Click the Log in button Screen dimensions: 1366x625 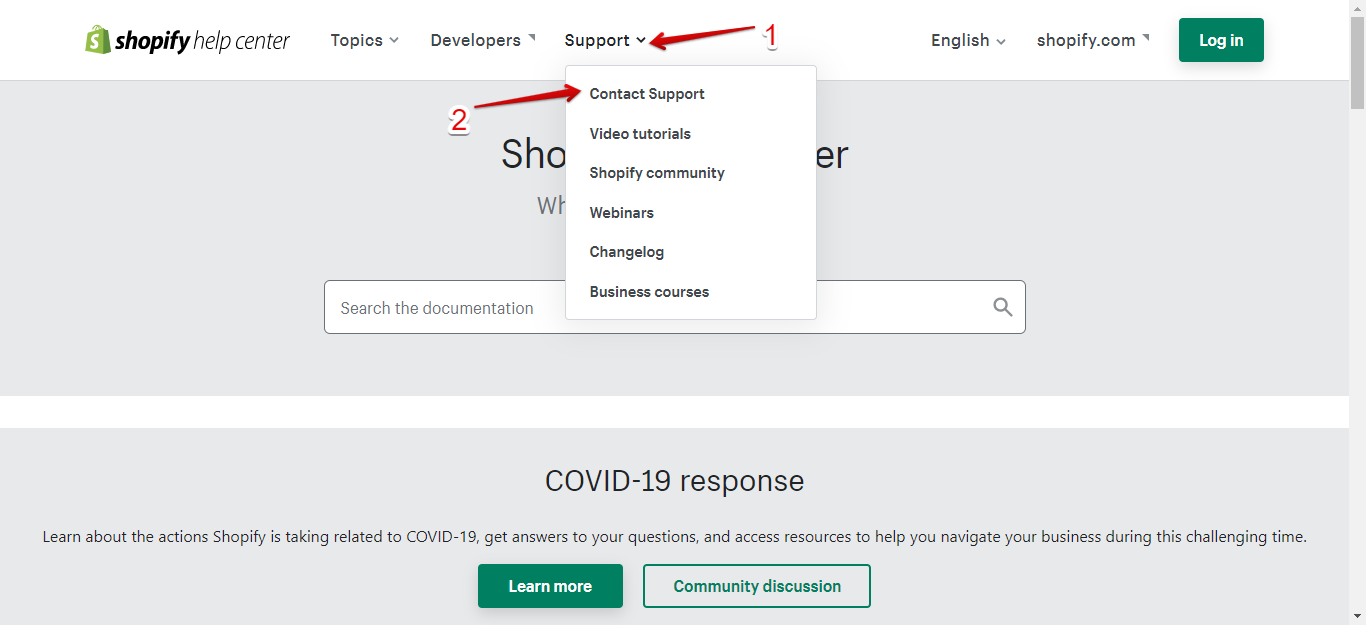point(1221,40)
